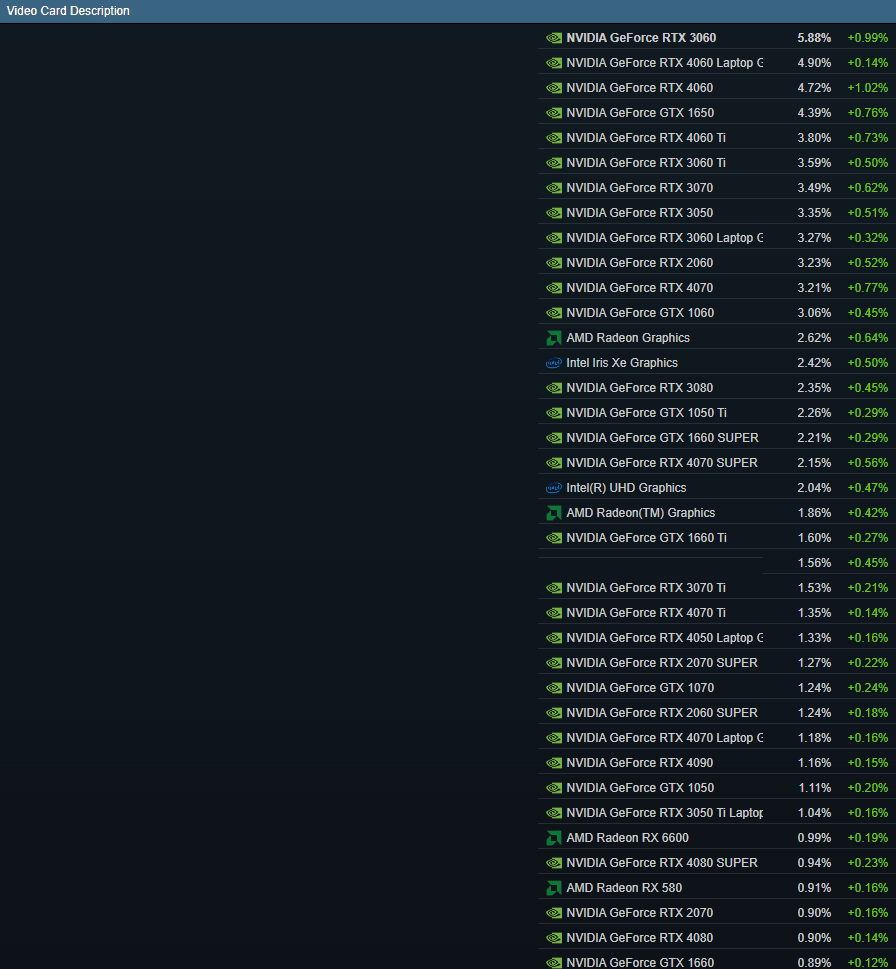This screenshot has width=896, height=969.
Task: Click the NVIDIA logo beside GeForce GTX 1650
Action: [553, 113]
